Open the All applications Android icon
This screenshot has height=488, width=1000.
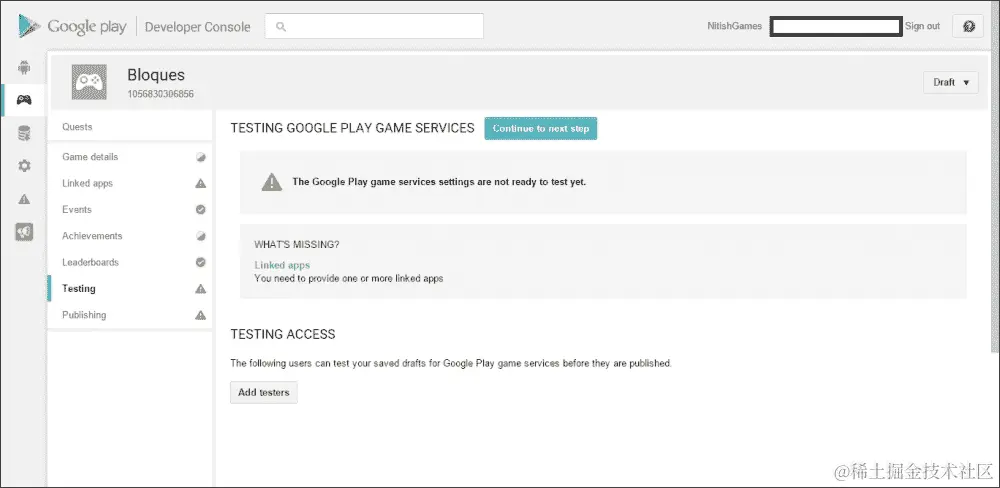point(24,67)
